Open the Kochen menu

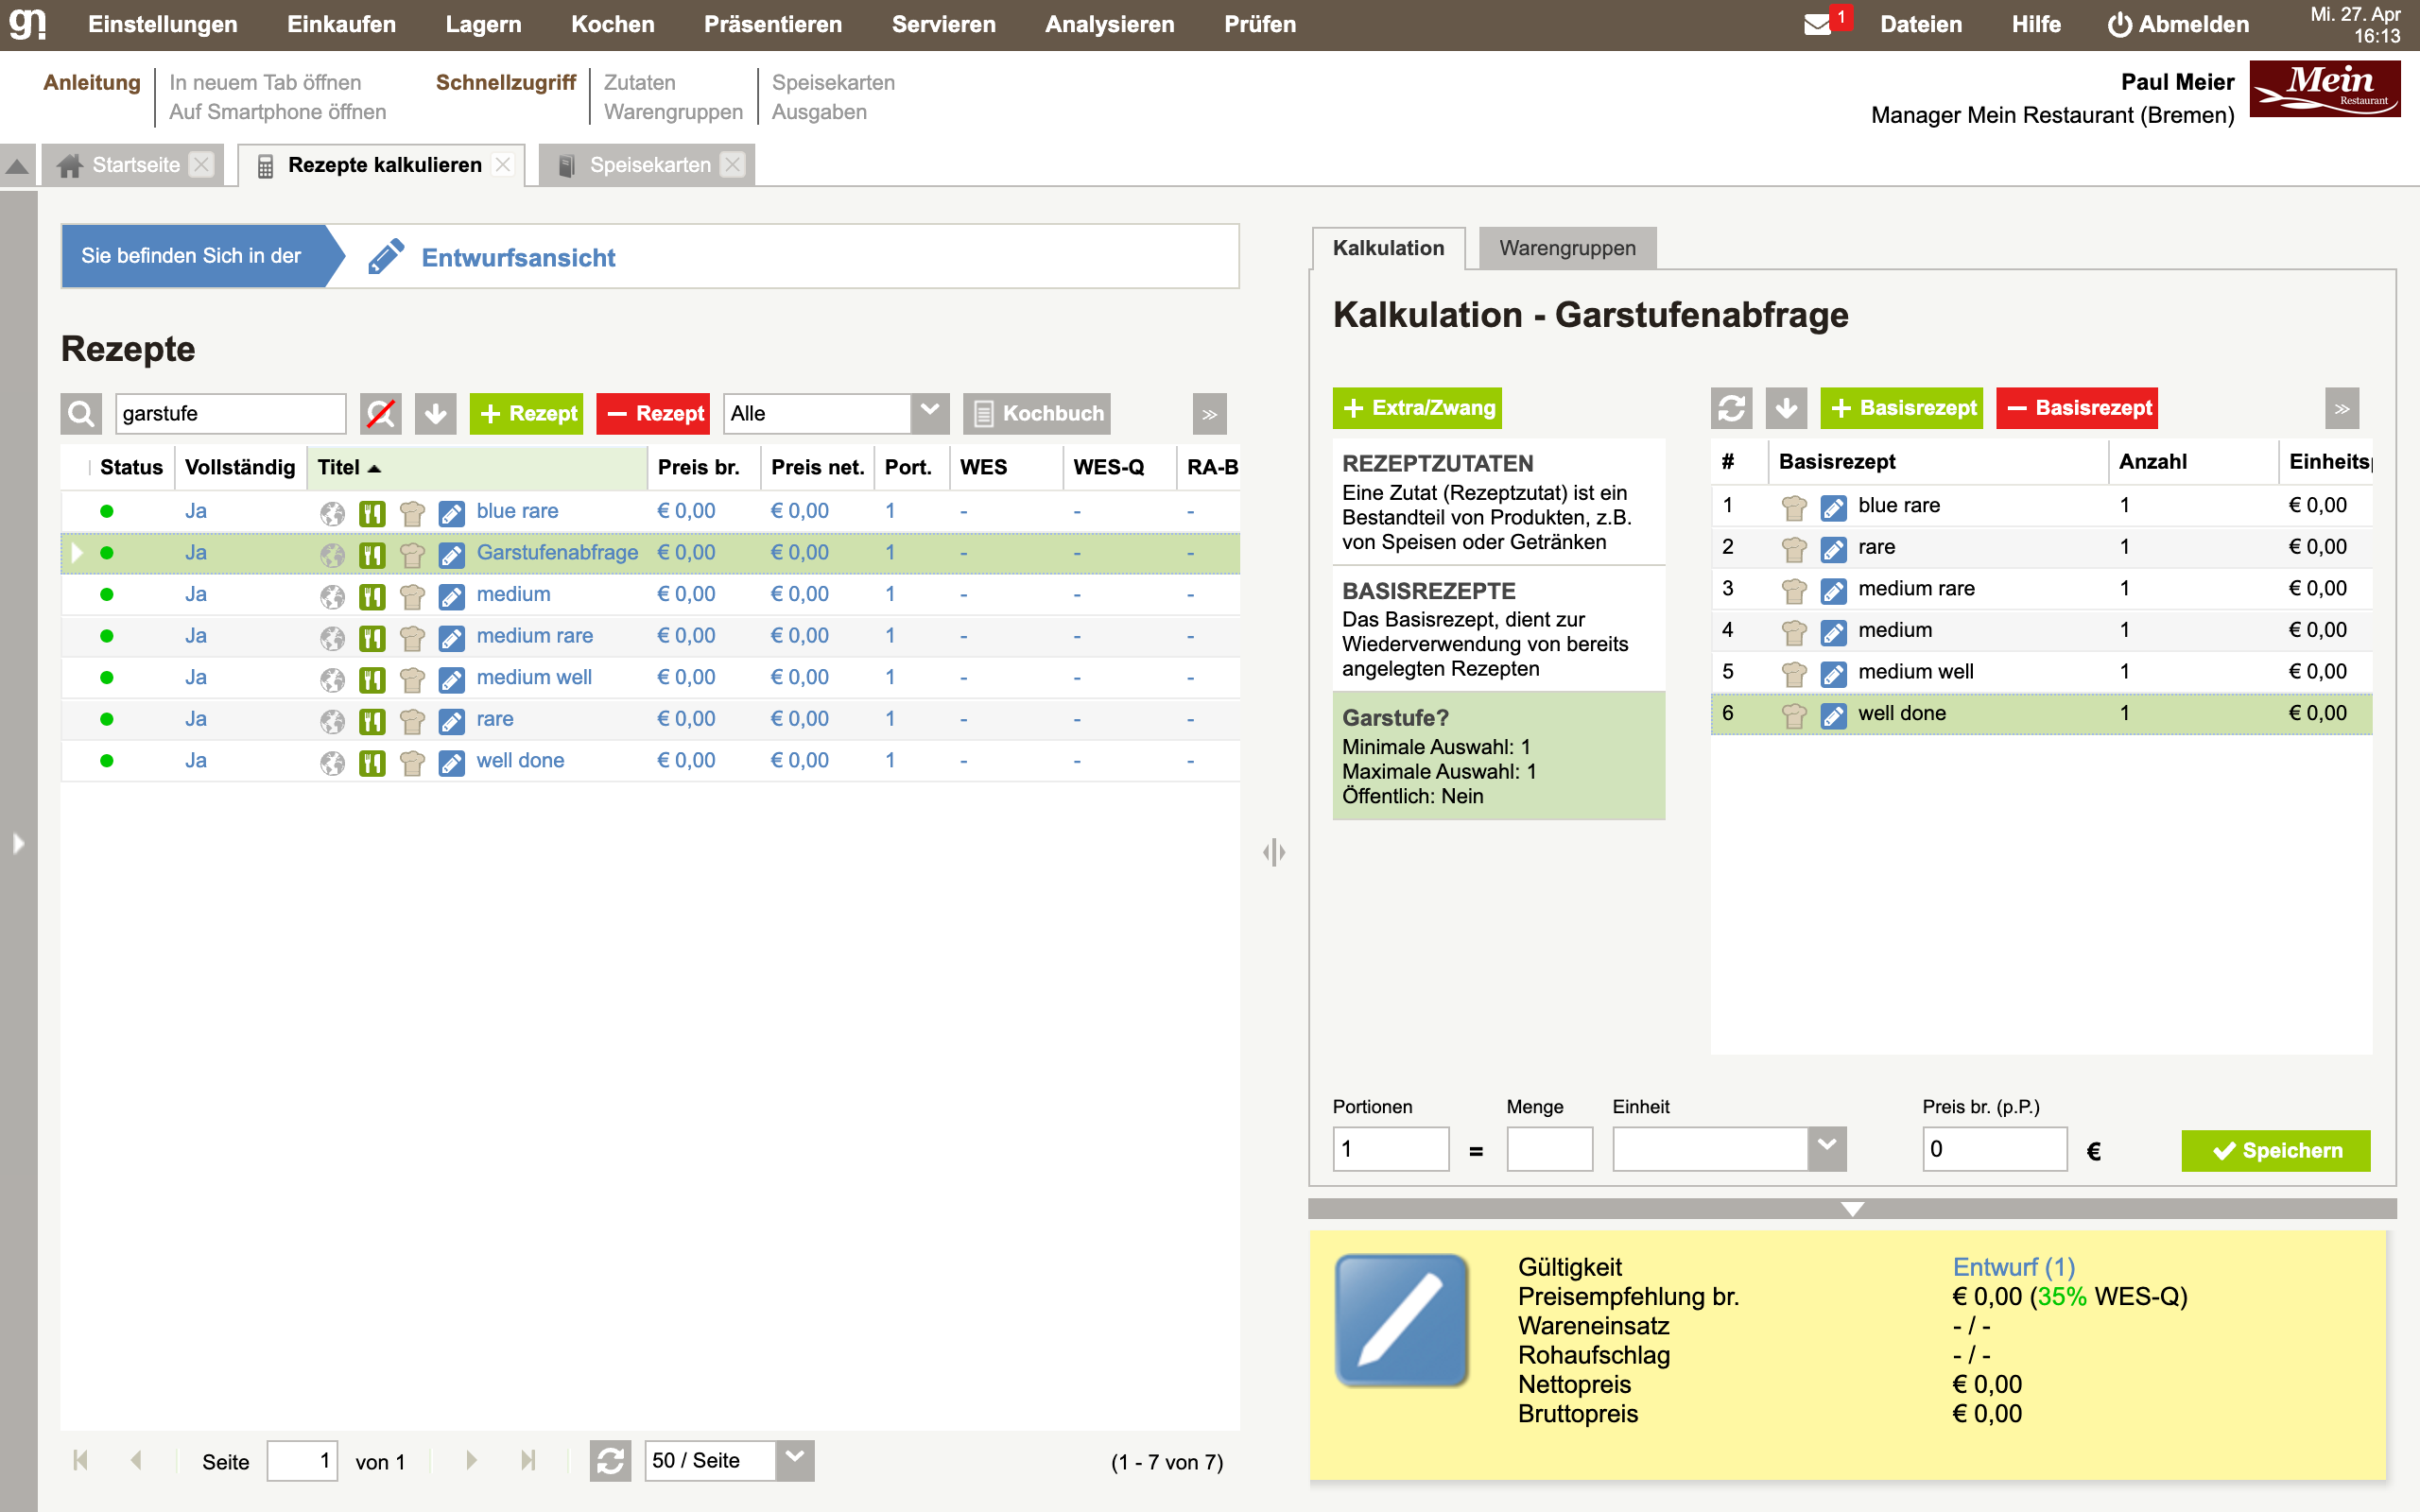tap(612, 24)
